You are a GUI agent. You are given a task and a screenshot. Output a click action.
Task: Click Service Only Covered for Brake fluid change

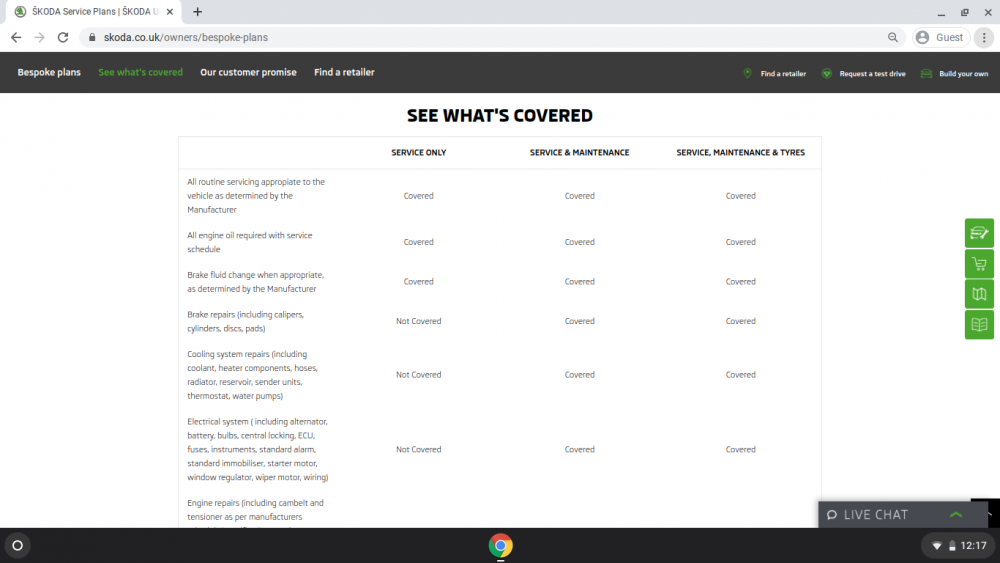[x=418, y=282]
